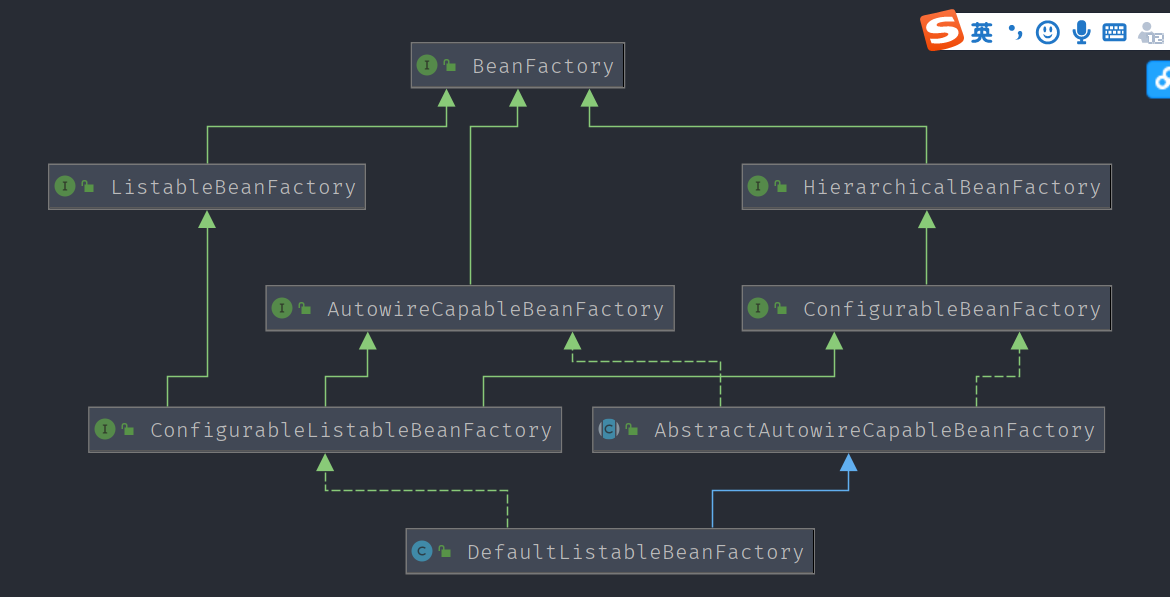The image size is (1170, 597).
Task: Click the DefaultListableBeanFactory label text
Action: pos(635,552)
